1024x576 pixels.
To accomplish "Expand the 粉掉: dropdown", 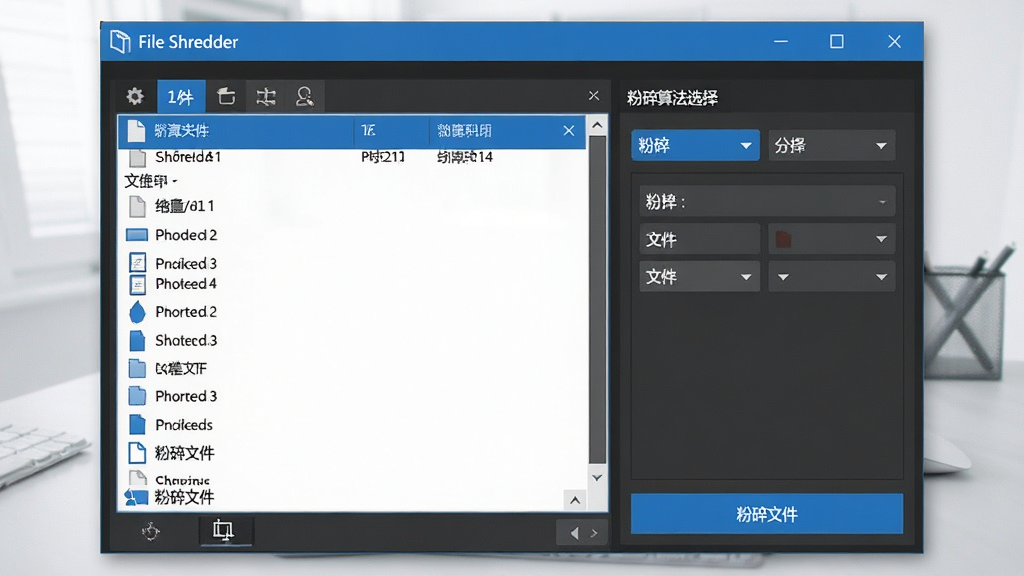I will coord(767,201).
